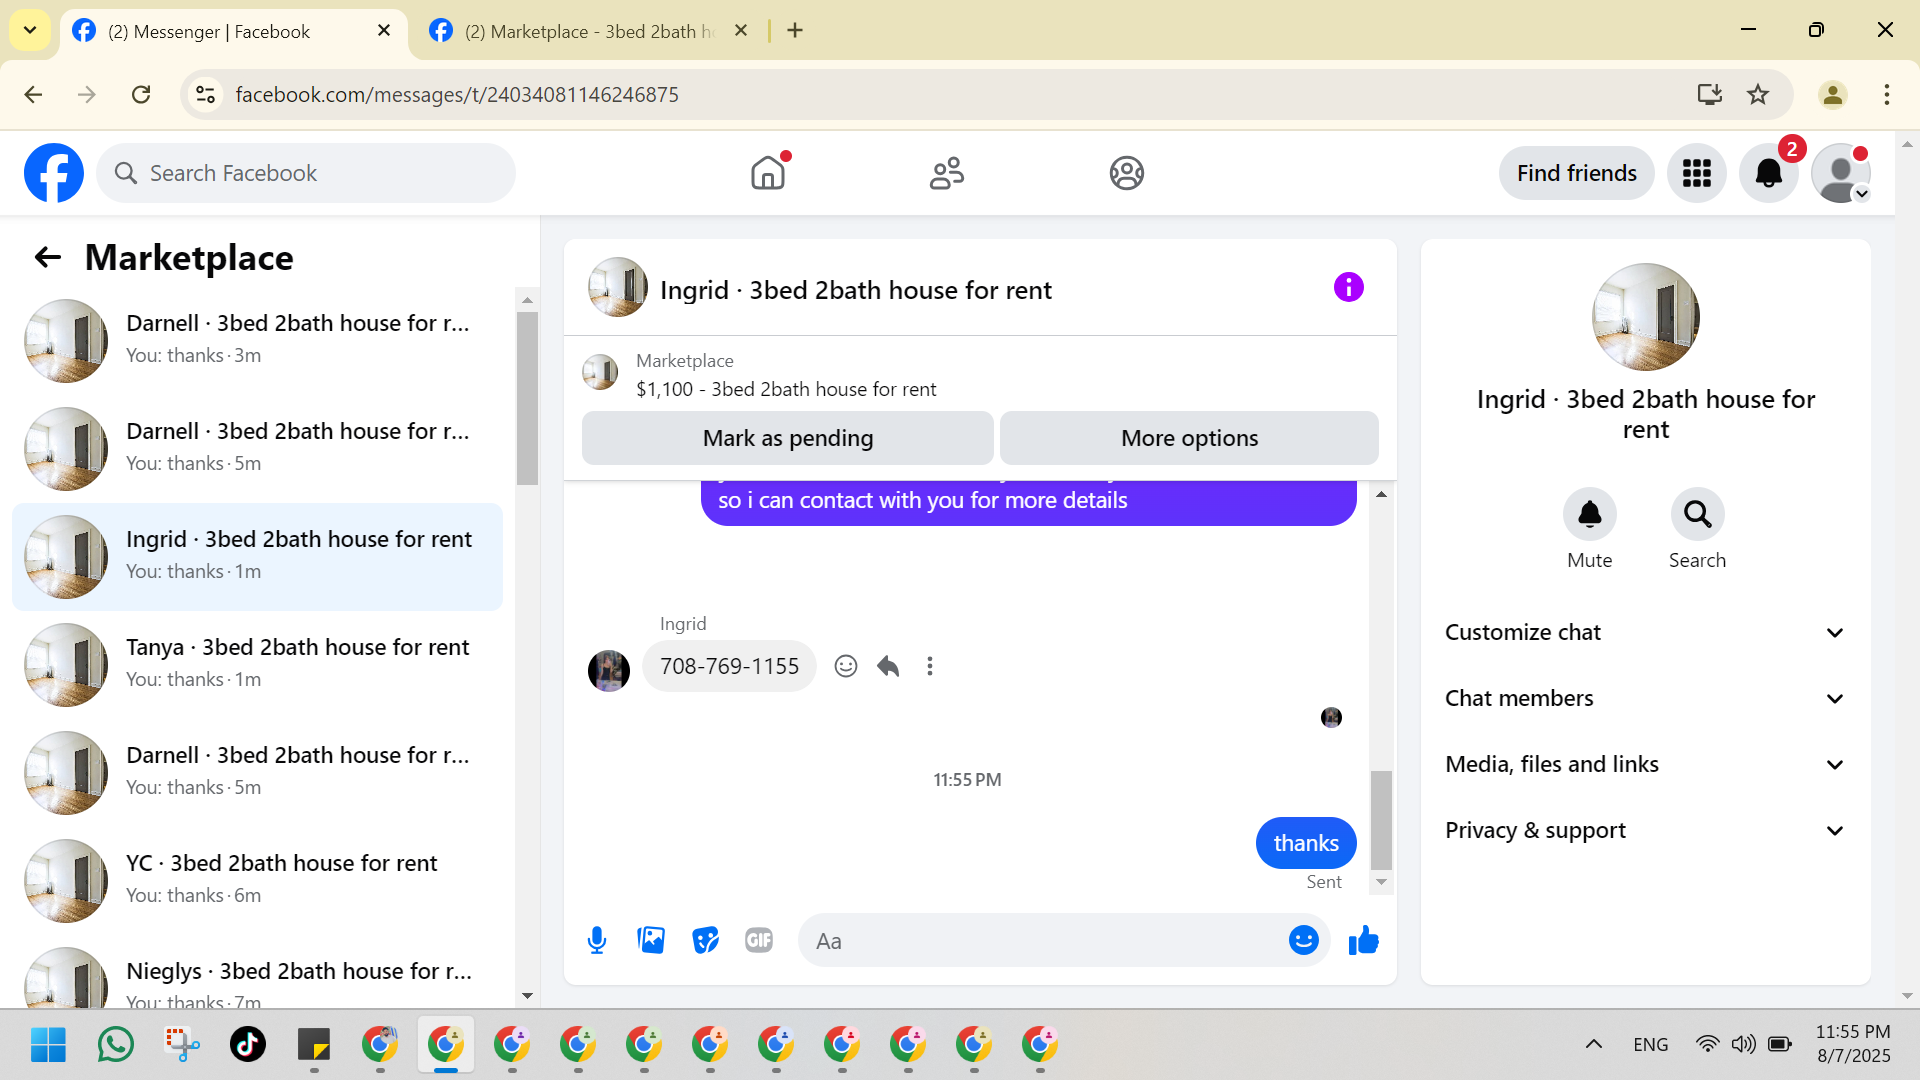This screenshot has width=1920, height=1080.
Task: Type in the Aa message field
Action: click(x=1040, y=940)
